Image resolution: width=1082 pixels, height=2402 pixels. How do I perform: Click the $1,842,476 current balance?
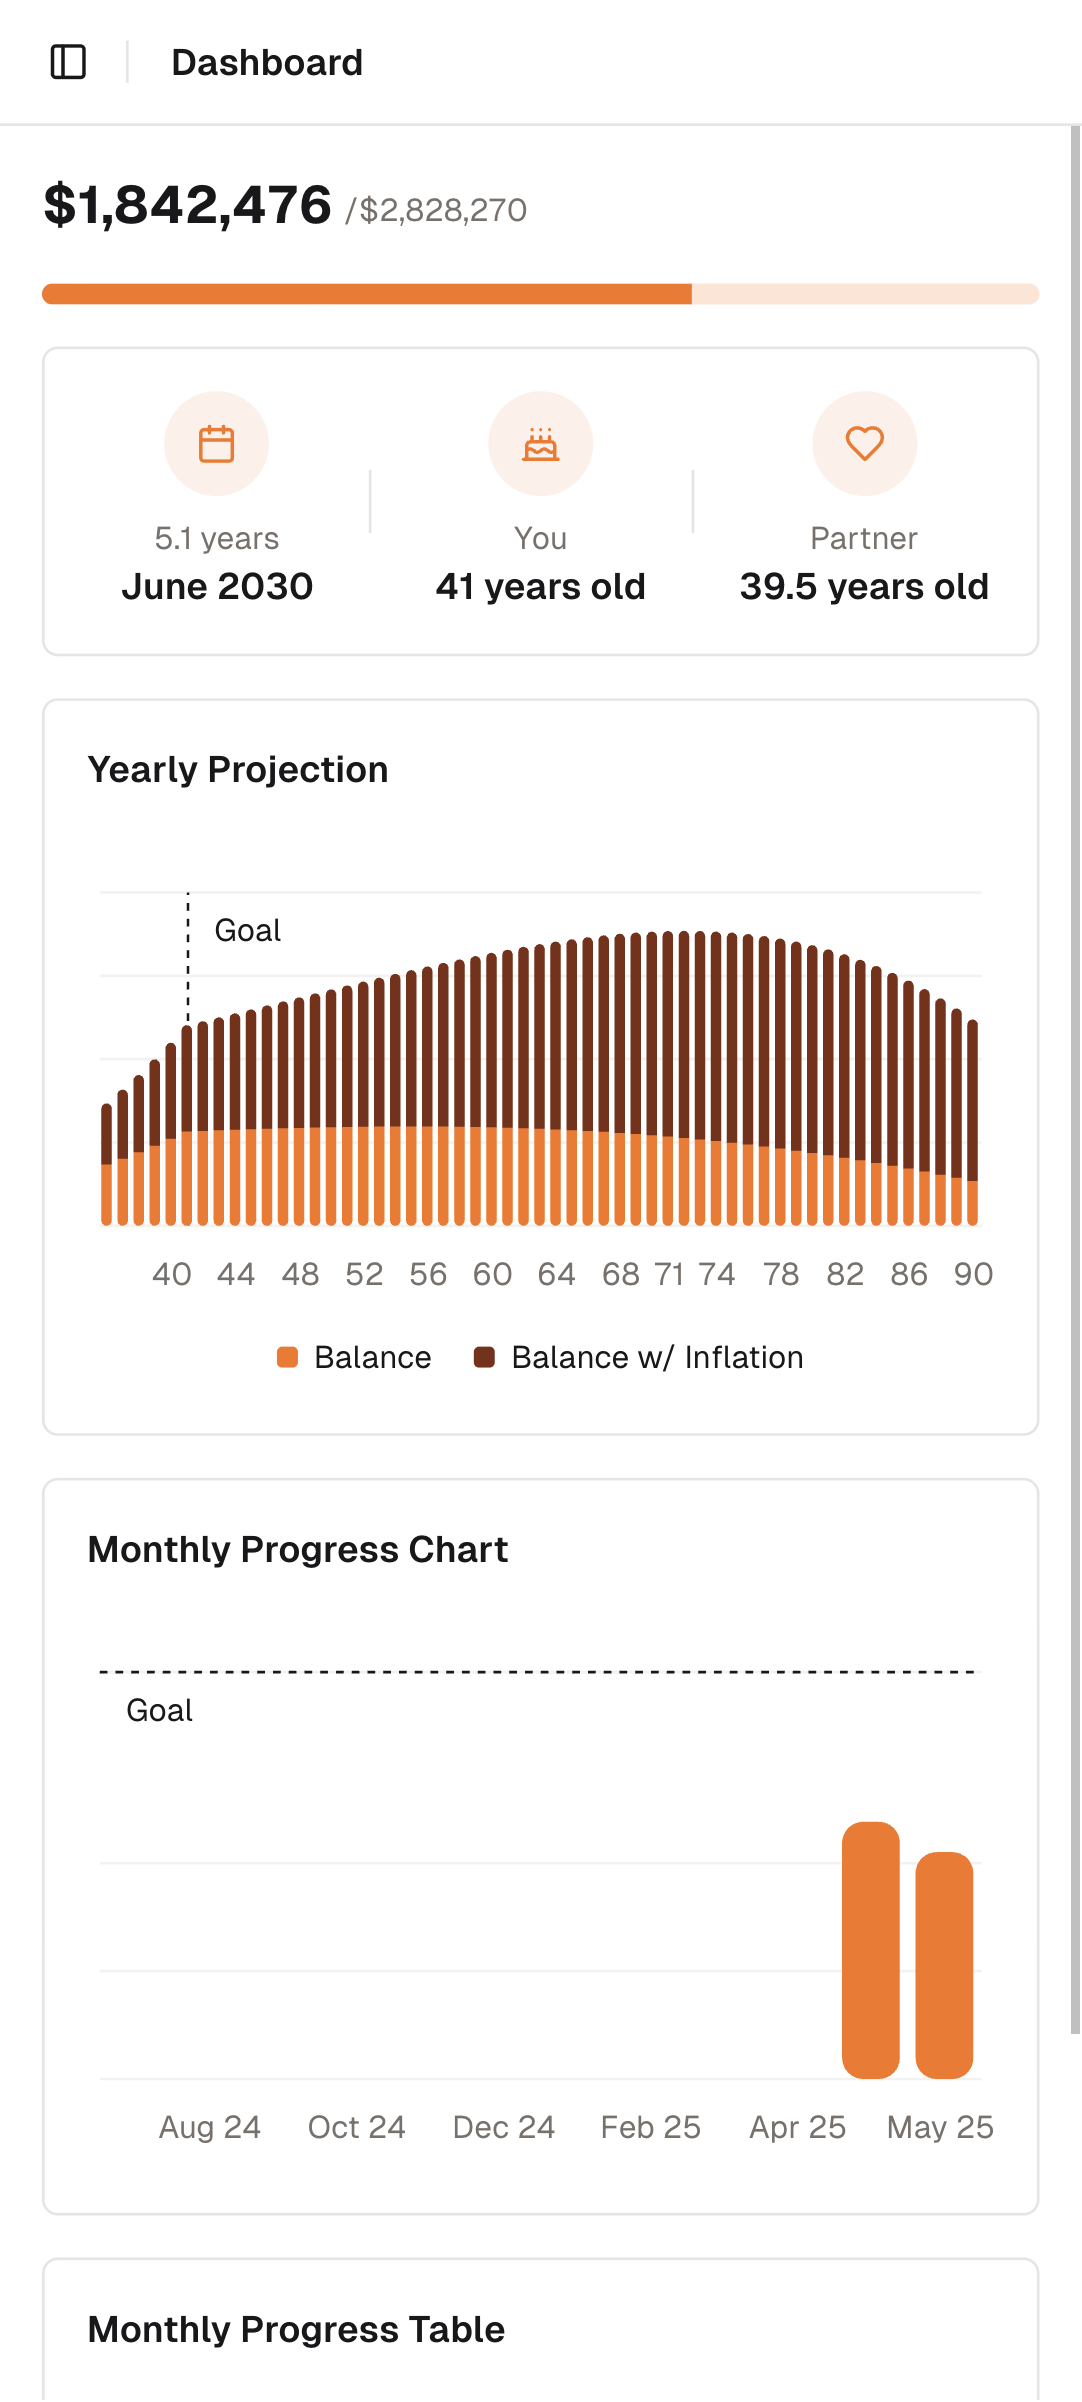pyautogui.click(x=188, y=205)
